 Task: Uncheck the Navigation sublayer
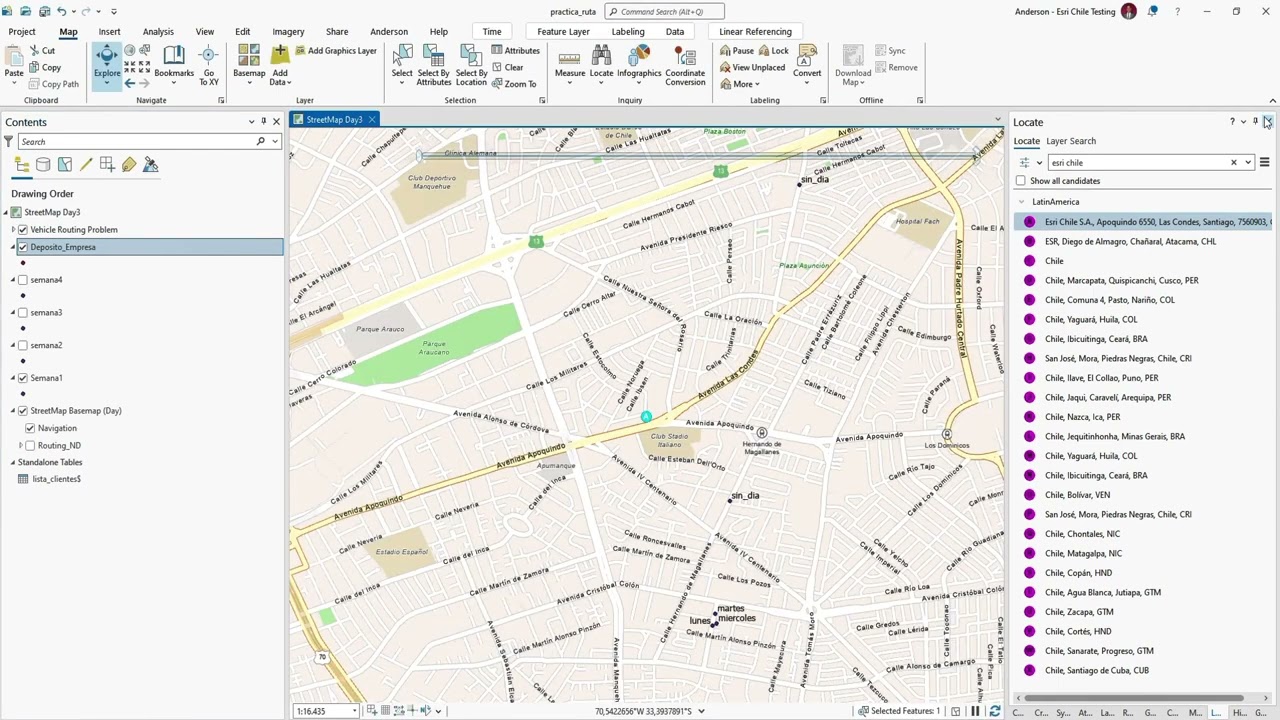click(30, 428)
